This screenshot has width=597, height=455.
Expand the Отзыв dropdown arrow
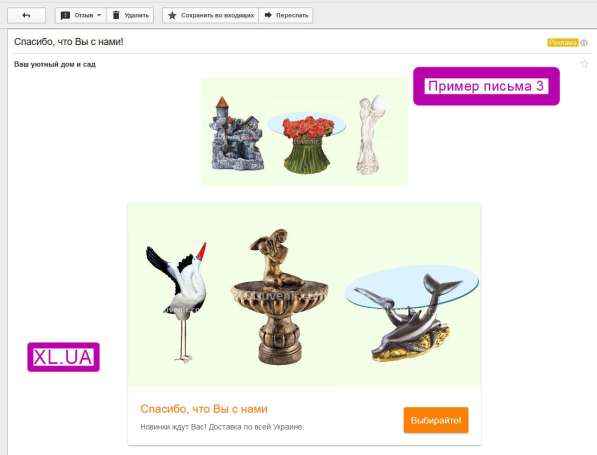[99, 15]
